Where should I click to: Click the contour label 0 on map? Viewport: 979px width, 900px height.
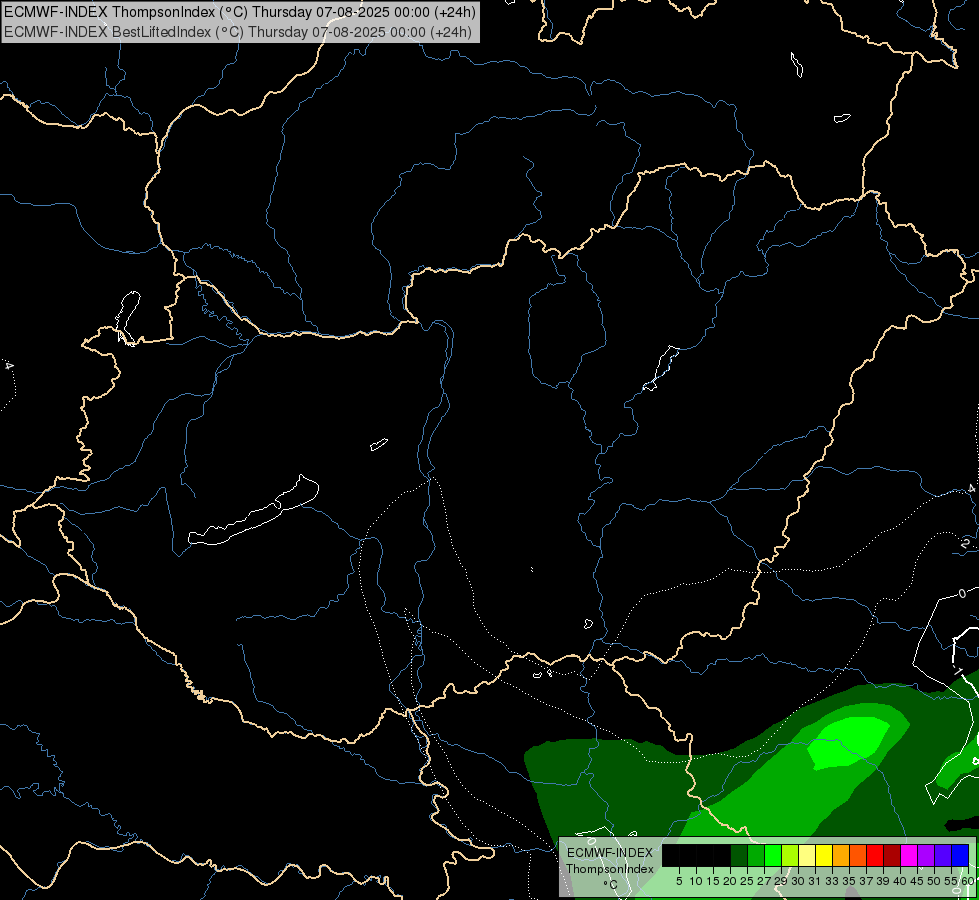(962, 593)
